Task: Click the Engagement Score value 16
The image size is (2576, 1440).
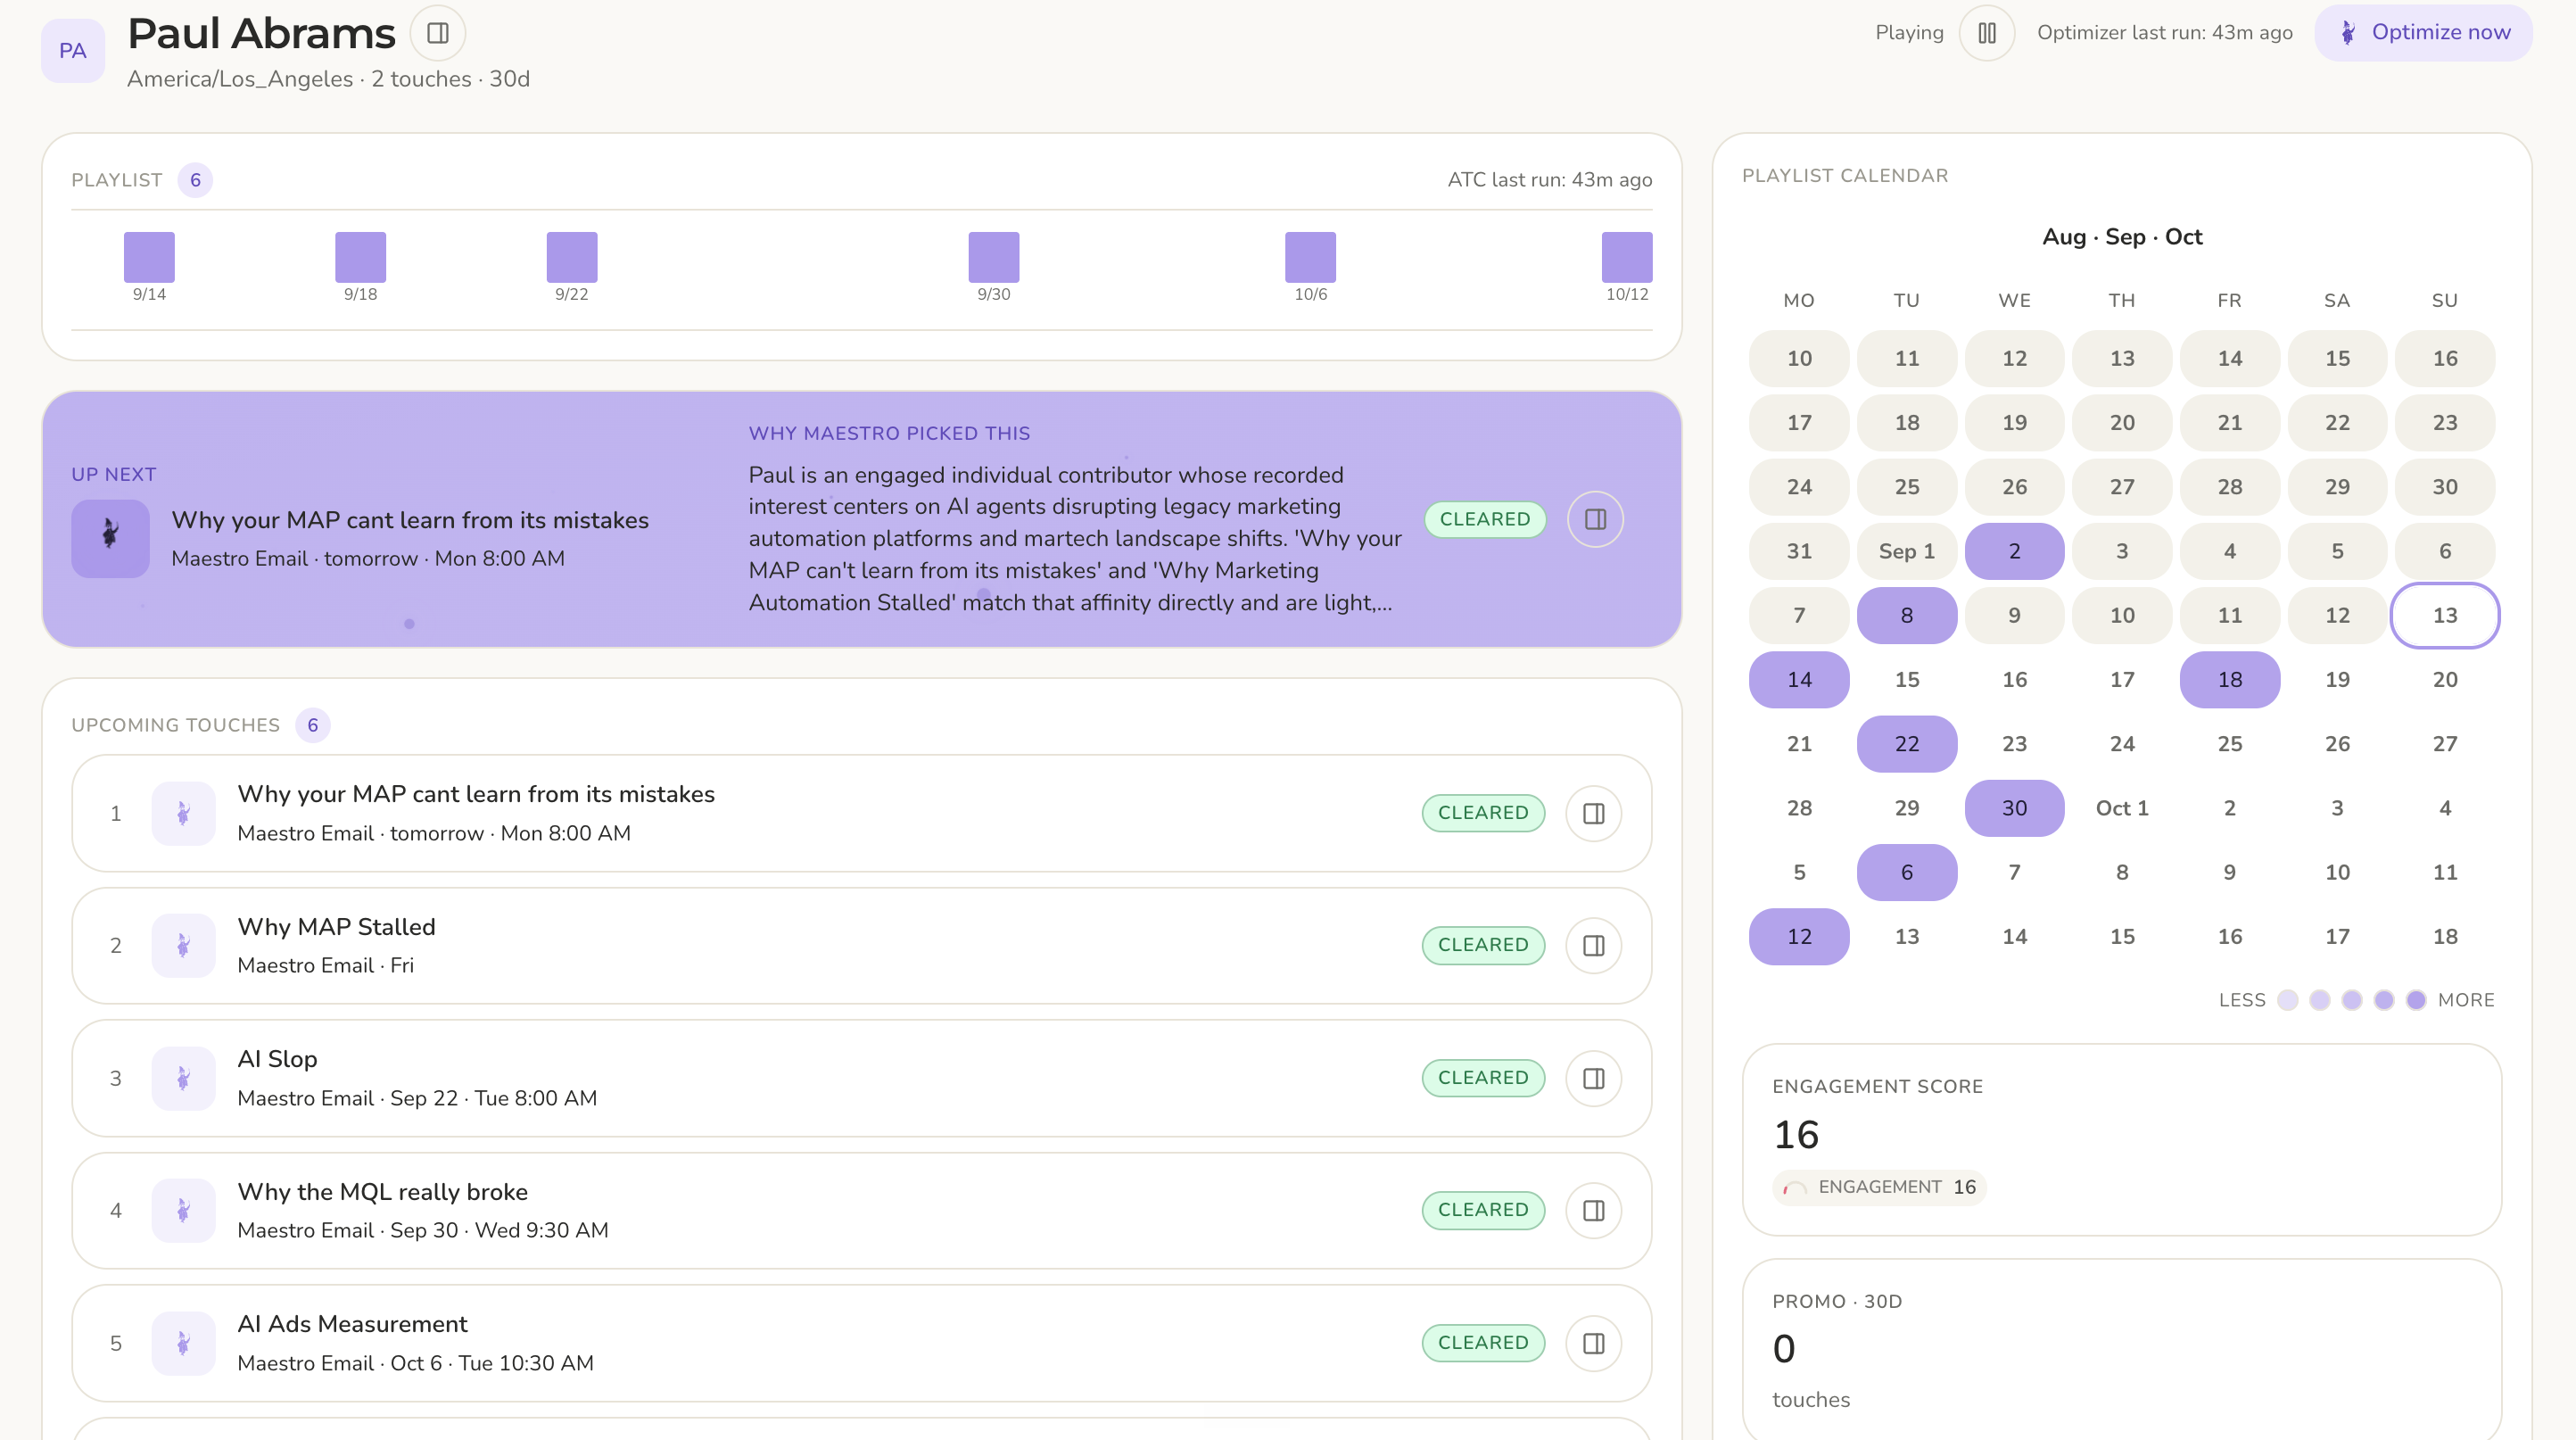Action: (x=1796, y=1135)
